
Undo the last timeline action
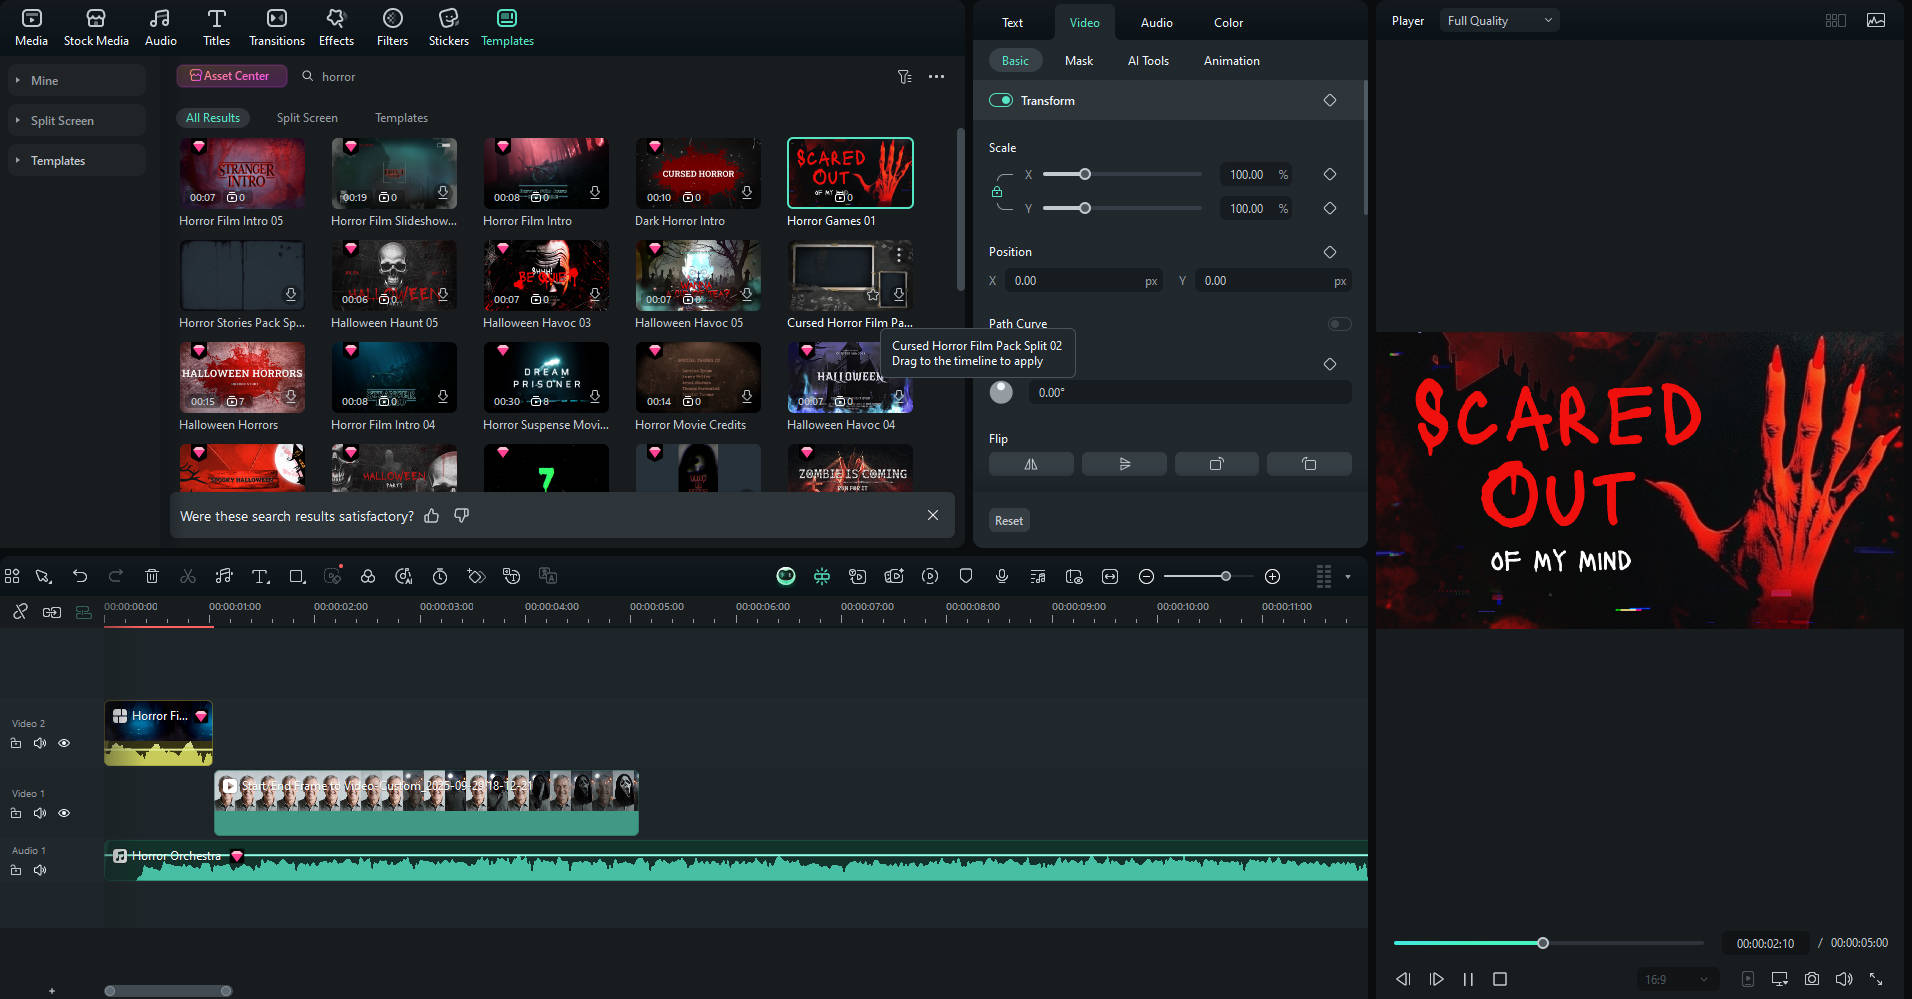coord(80,576)
